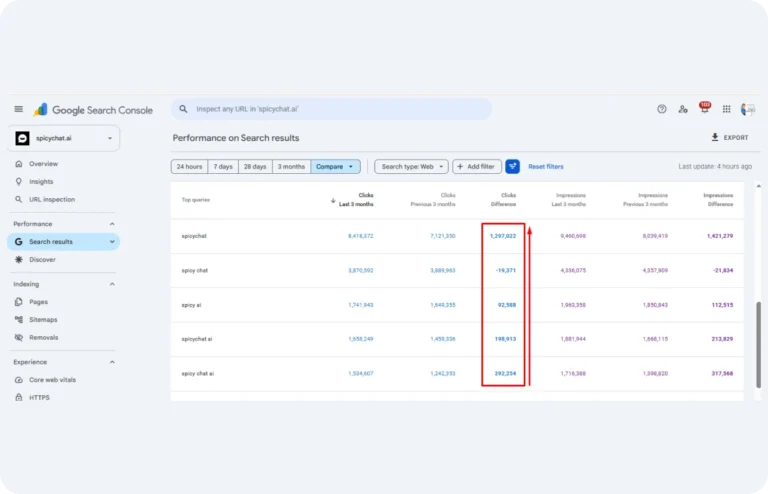Select the 28 days date tab

[255, 166]
